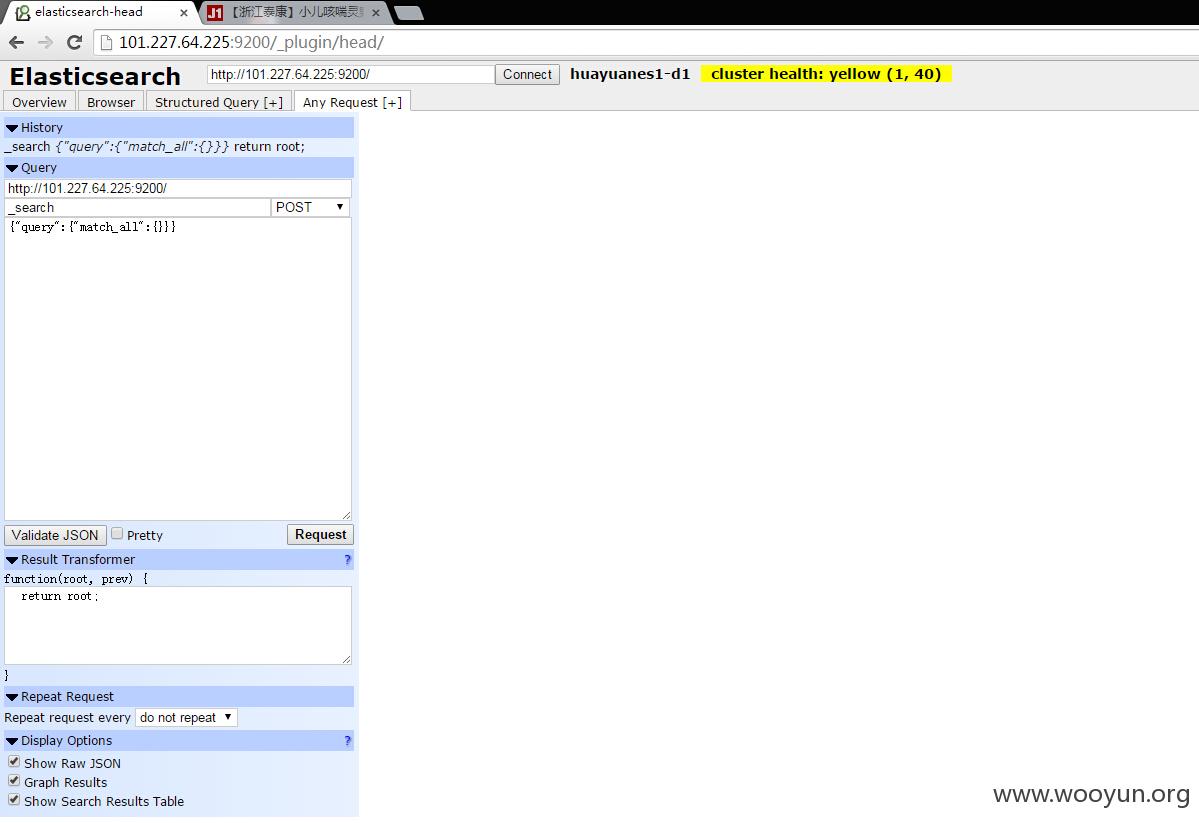Focus the cluster connection URL field
The image size is (1199, 823).
pyautogui.click(x=350, y=74)
